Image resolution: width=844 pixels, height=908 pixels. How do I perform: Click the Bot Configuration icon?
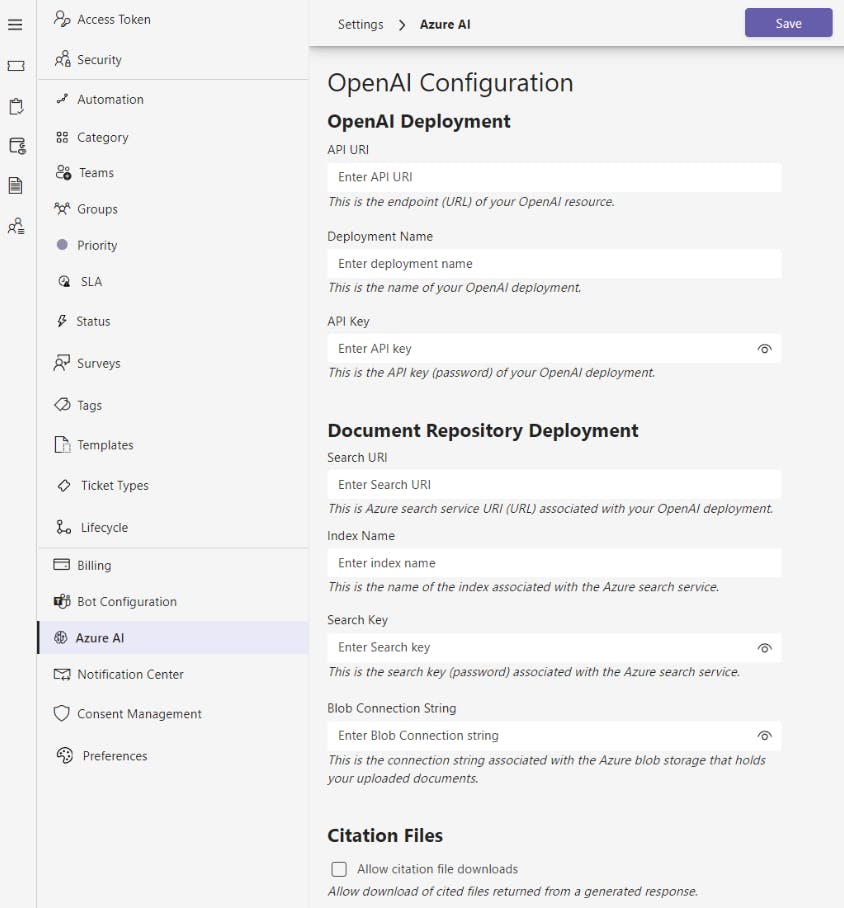click(x=60, y=601)
